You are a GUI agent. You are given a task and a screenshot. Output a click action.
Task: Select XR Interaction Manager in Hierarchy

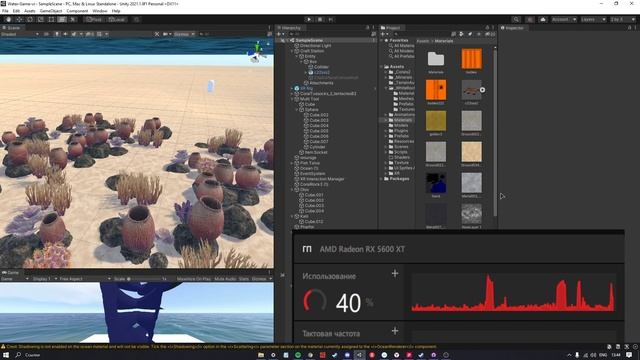(x=322, y=179)
